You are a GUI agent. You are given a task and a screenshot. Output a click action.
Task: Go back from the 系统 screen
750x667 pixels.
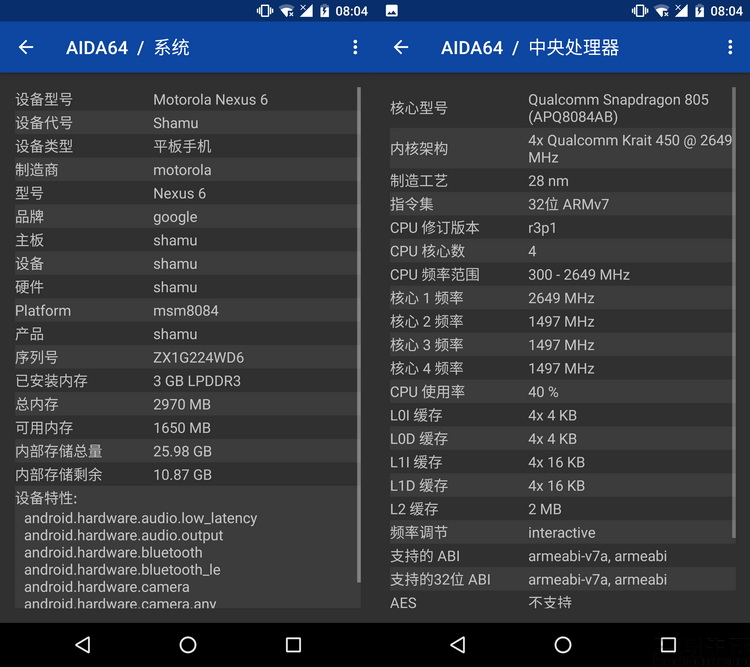tap(26, 47)
